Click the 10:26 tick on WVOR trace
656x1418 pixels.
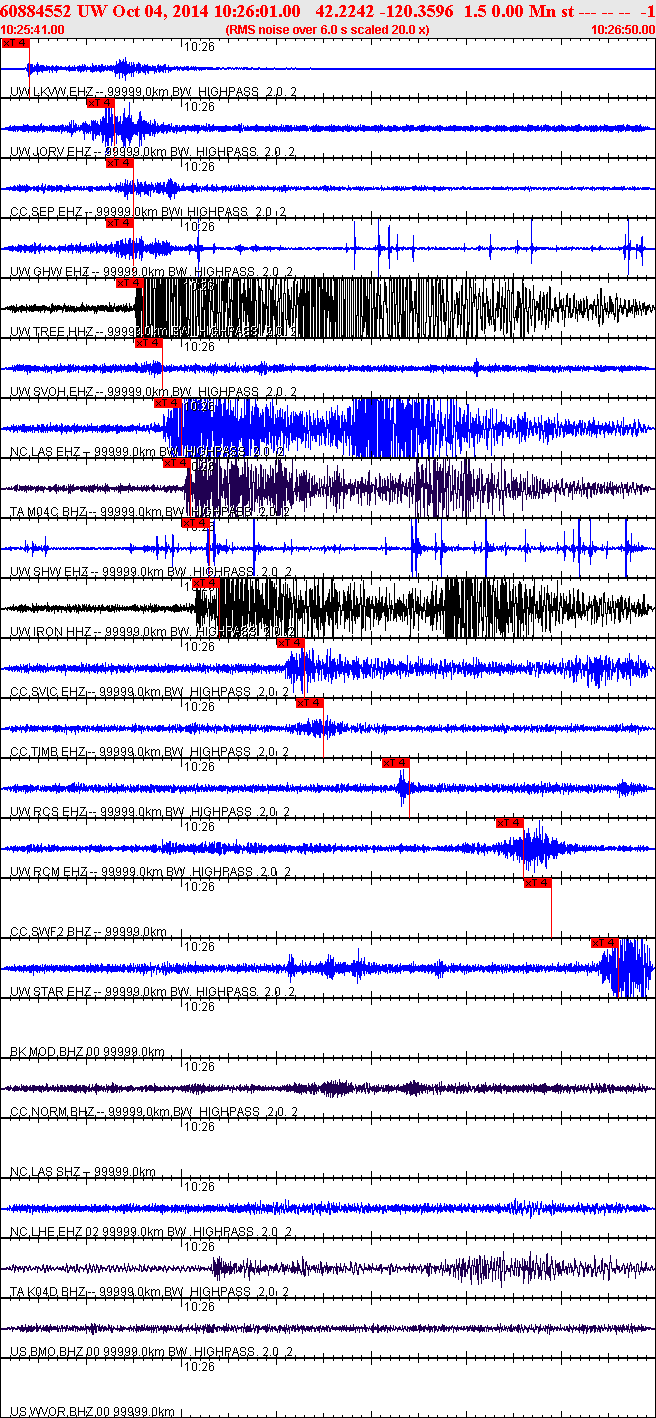[200, 1367]
